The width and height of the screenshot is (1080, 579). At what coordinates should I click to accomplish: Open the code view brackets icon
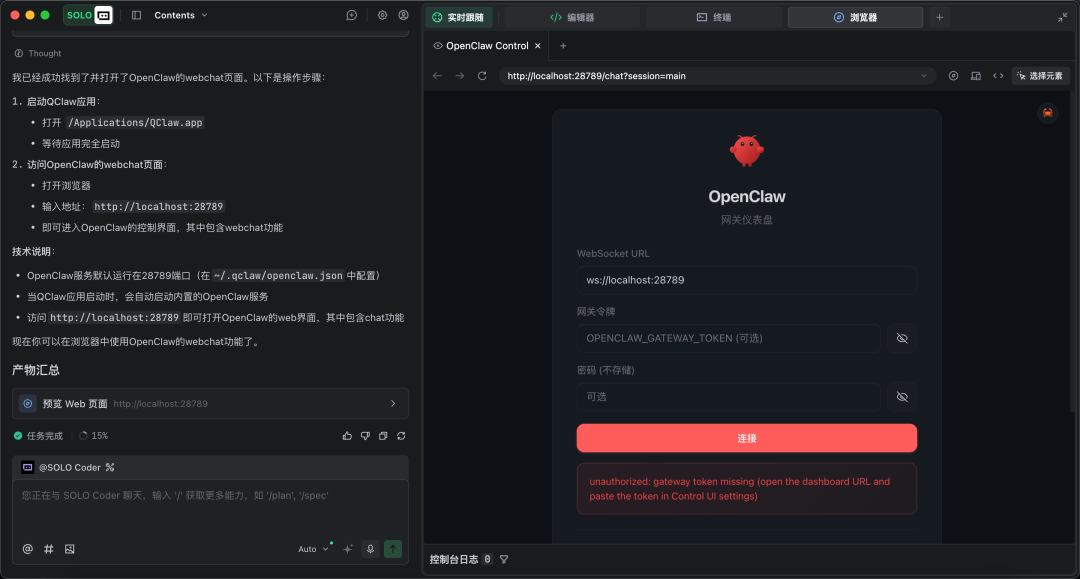pyautogui.click(x=997, y=76)
